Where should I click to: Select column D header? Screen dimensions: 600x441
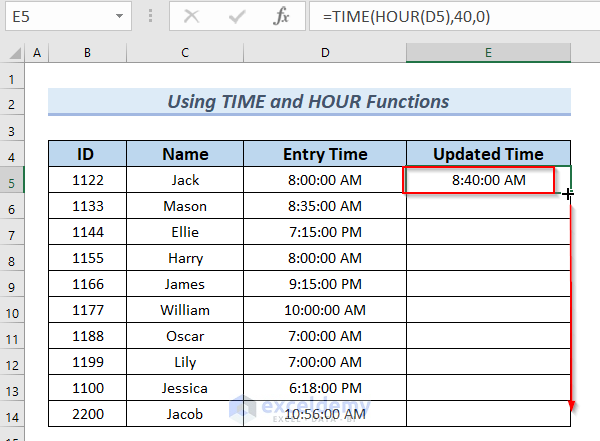(x=325, y=53)
